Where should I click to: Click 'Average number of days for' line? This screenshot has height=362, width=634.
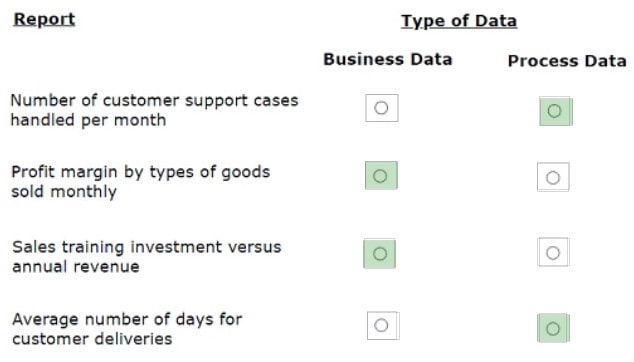click(127, 320)
